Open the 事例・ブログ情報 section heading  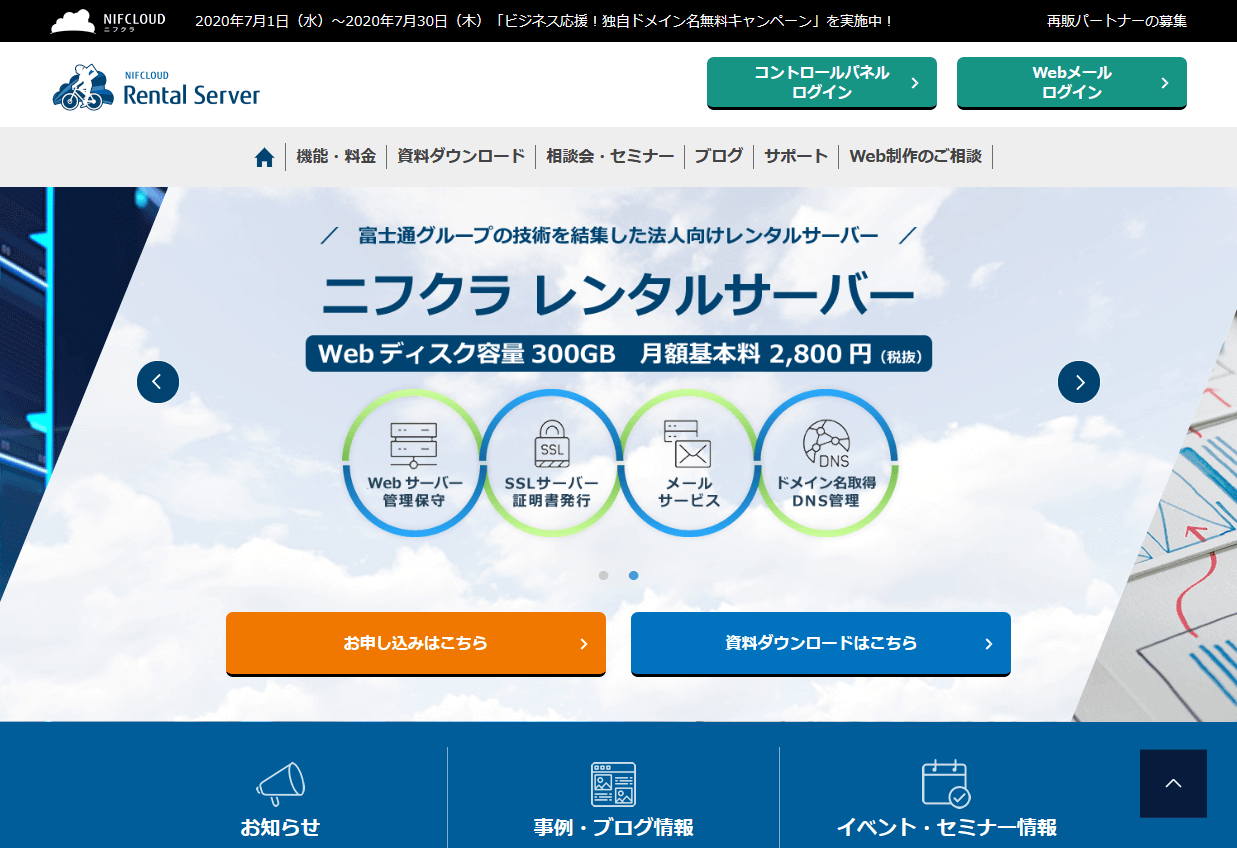click(613, 828)
